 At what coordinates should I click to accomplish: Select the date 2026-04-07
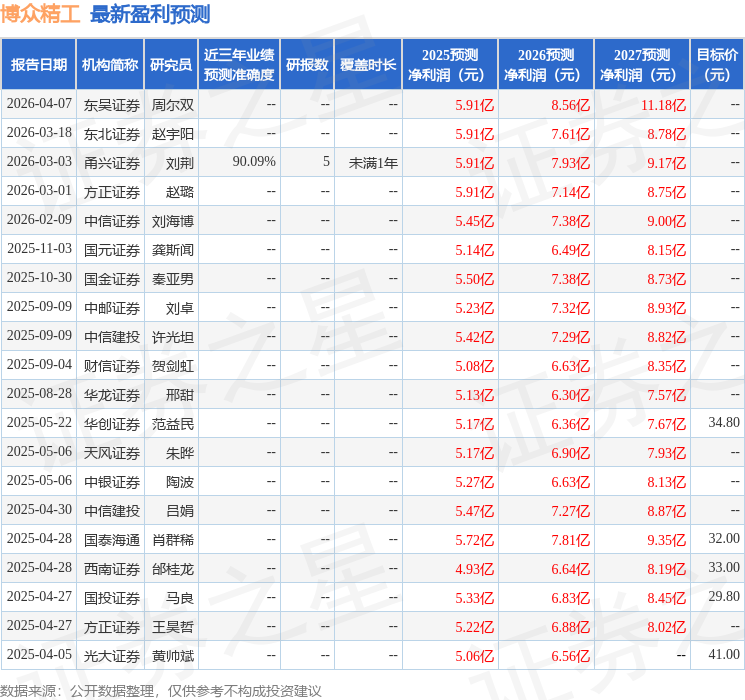pos(39,104)
